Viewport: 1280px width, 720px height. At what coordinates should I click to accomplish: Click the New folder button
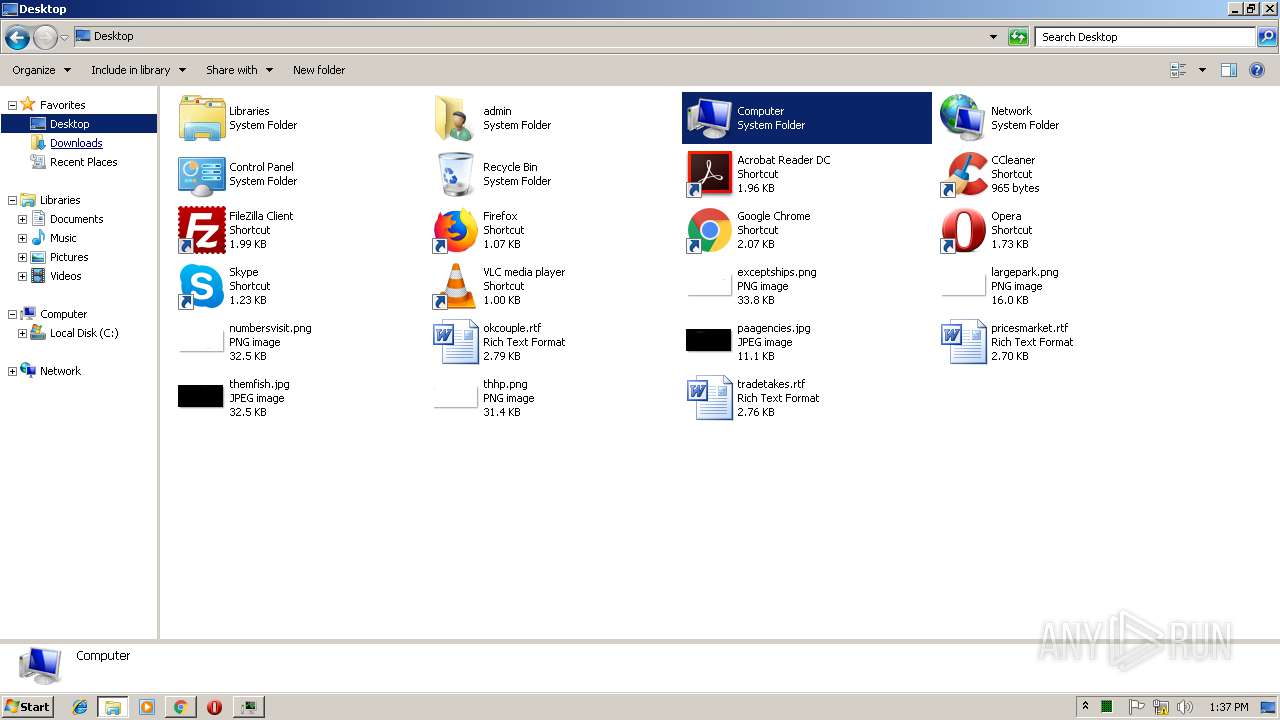pos(319,70)
